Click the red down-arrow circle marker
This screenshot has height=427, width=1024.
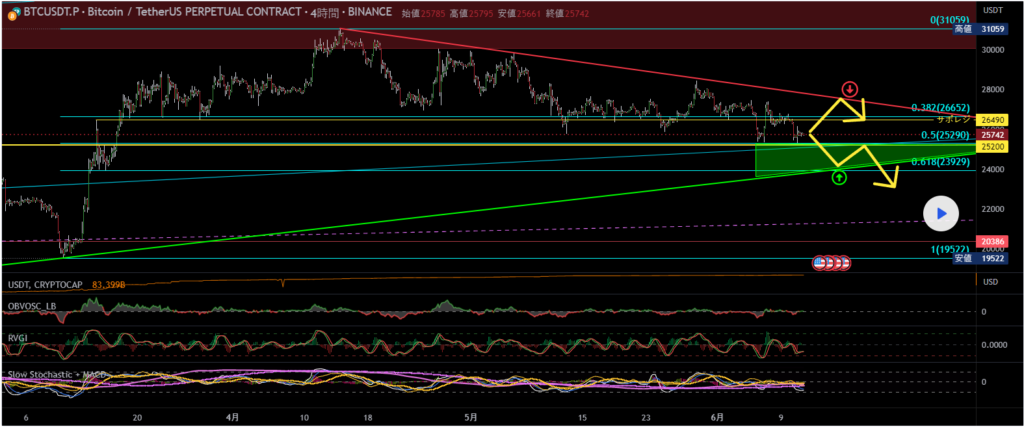click(849, 89)
